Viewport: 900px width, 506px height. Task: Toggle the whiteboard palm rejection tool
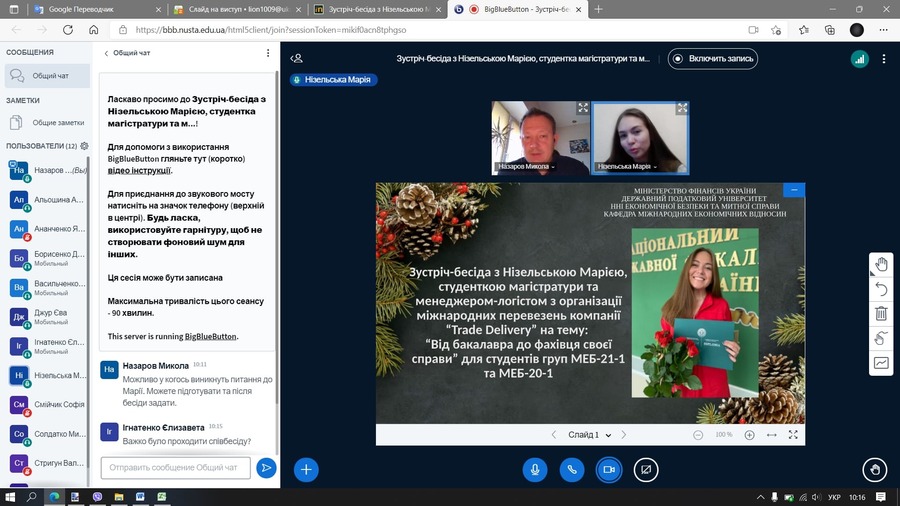(881, 338)
